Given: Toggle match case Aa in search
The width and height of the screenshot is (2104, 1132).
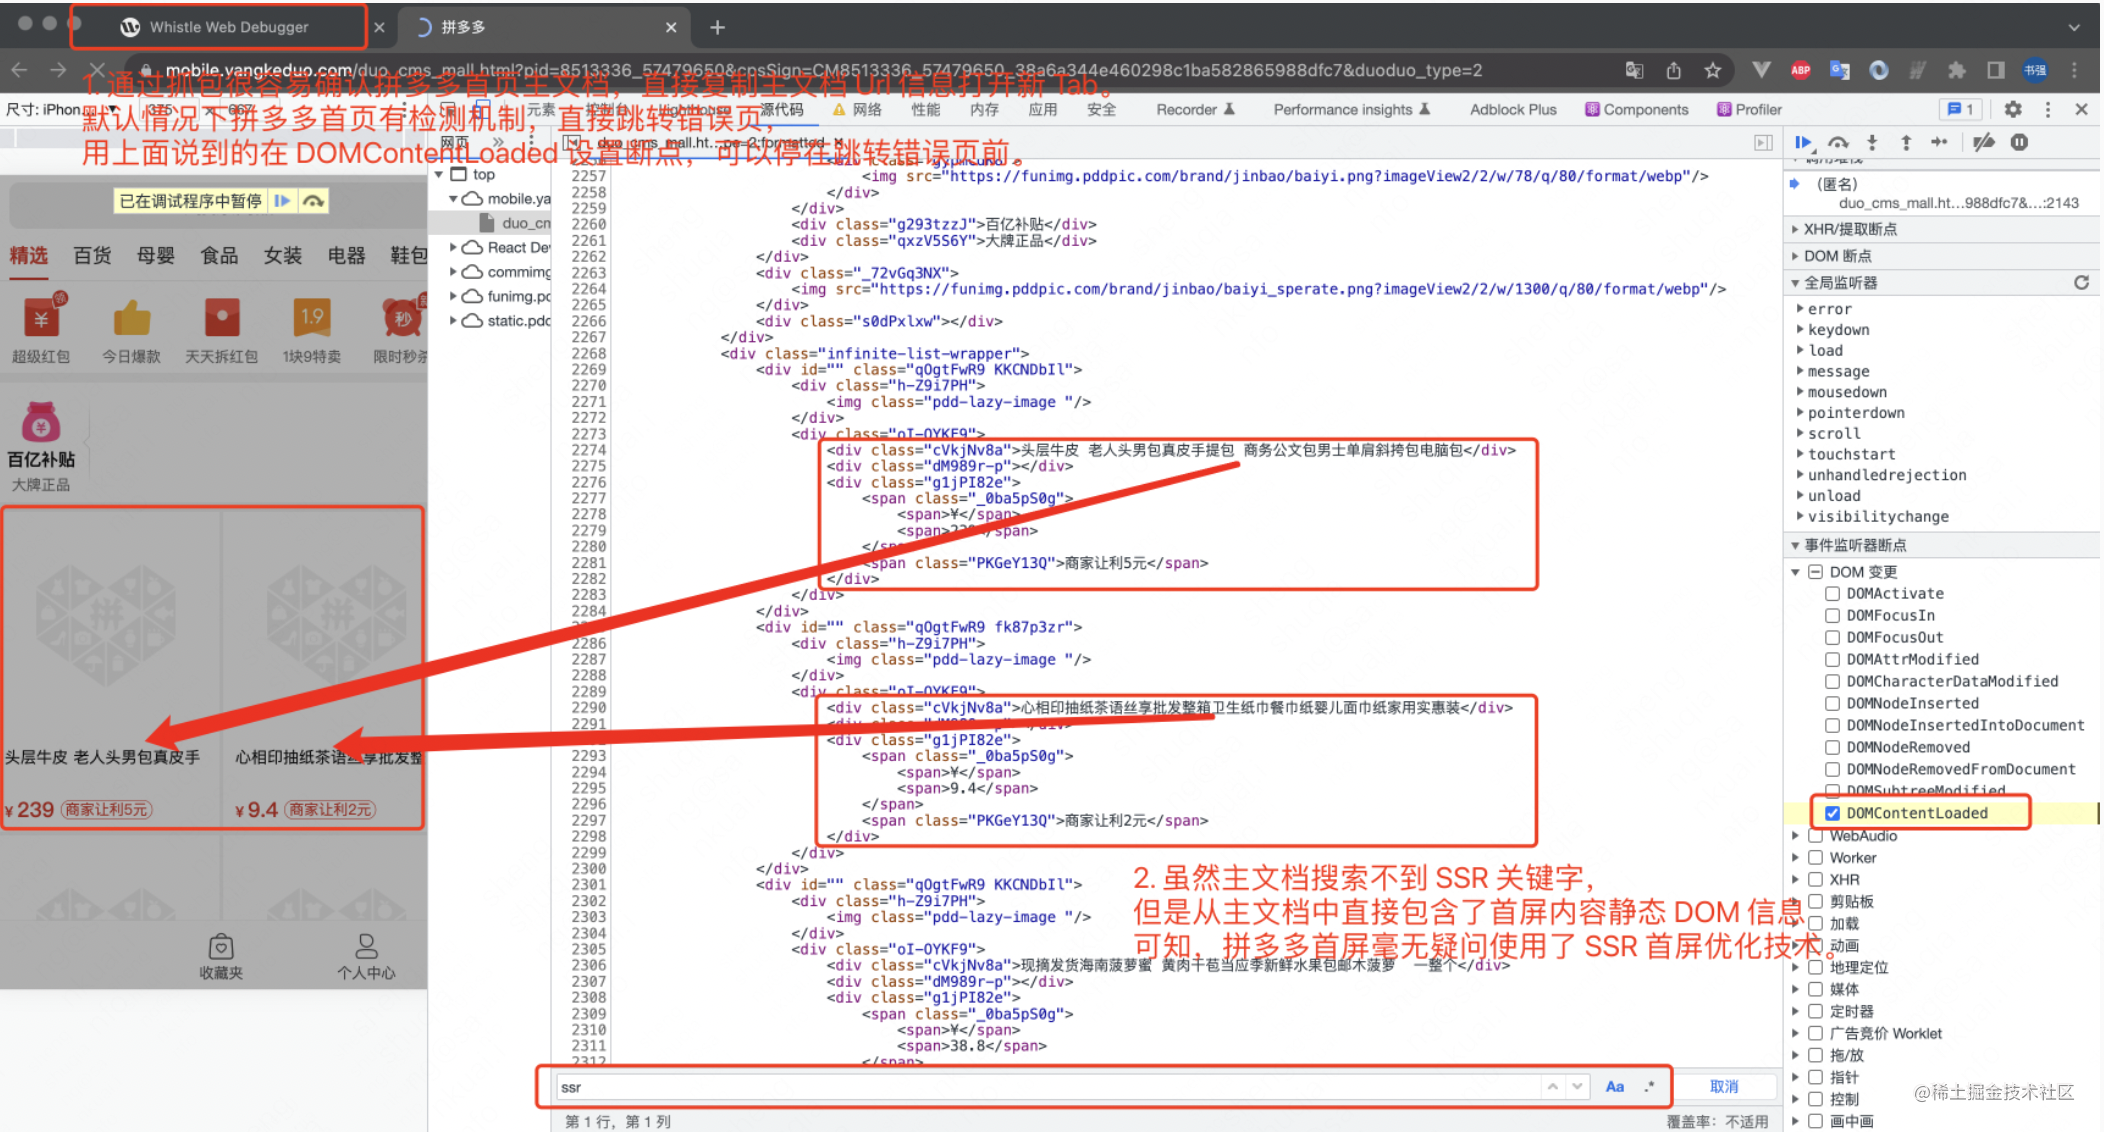Looking at the screenshot, I should [1614, 1086].
